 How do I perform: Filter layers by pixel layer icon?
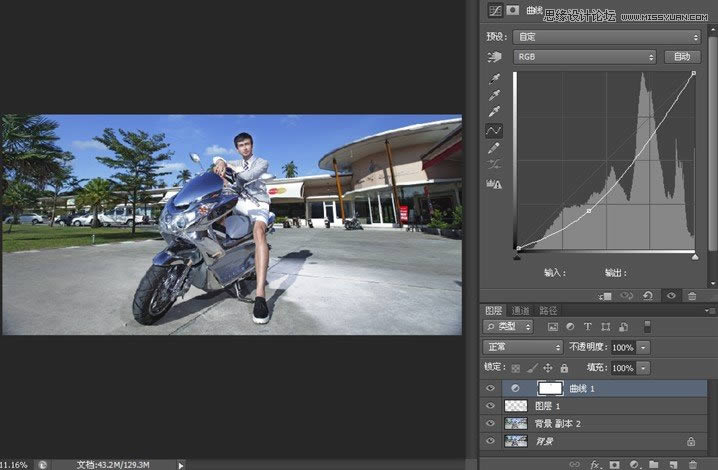click(x=553, y=327)
